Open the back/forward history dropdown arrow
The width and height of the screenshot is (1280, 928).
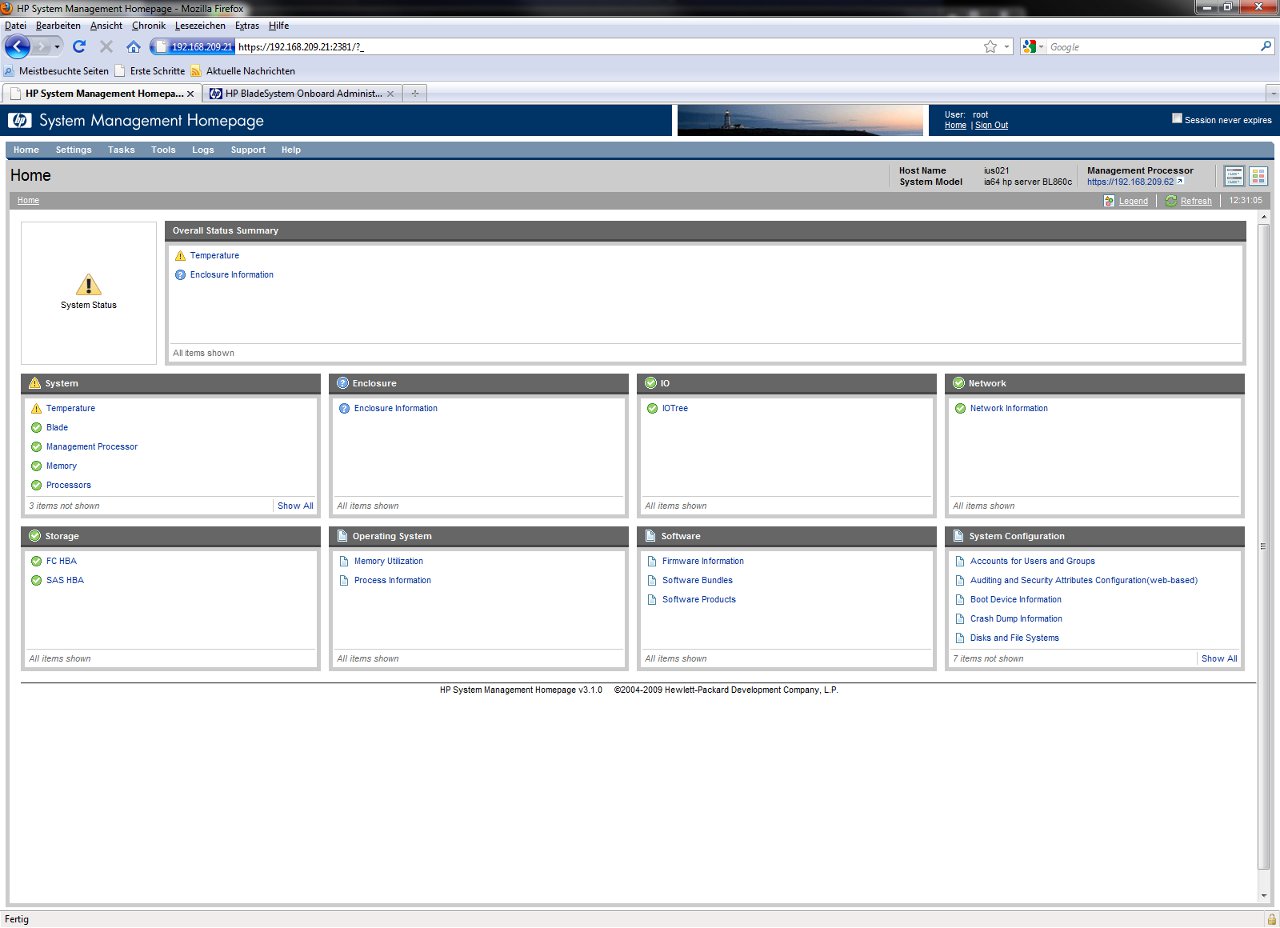point(58,47)
